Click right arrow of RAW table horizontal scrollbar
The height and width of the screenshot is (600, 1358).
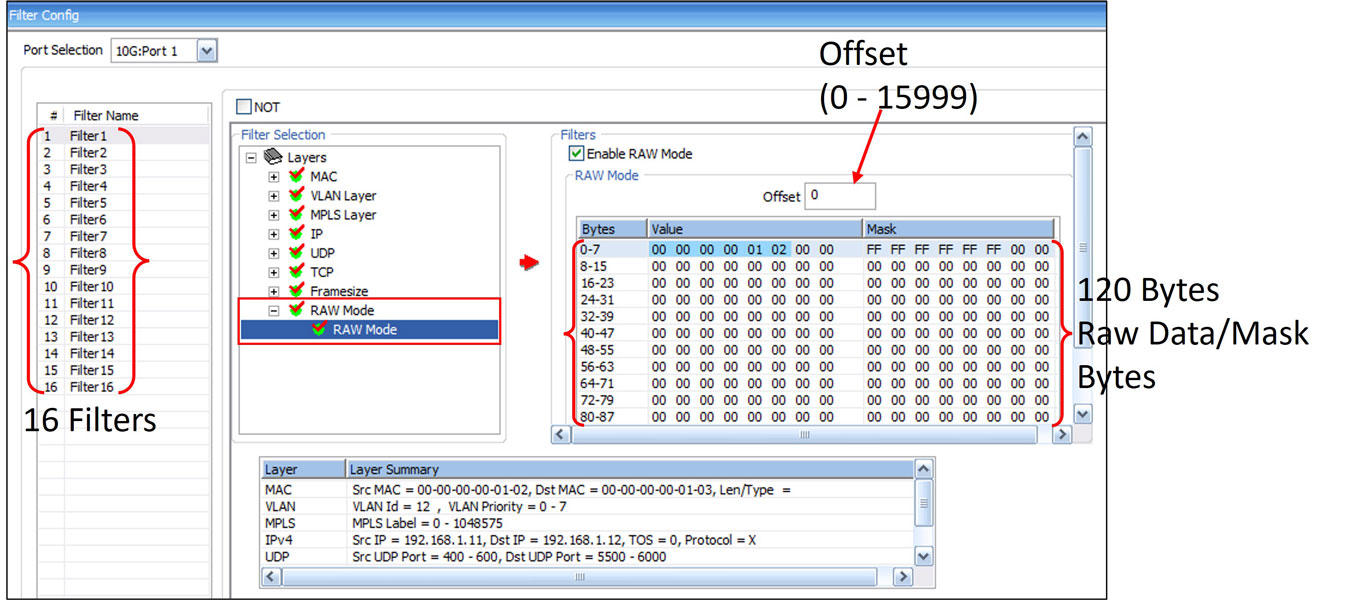(1062, 435)
